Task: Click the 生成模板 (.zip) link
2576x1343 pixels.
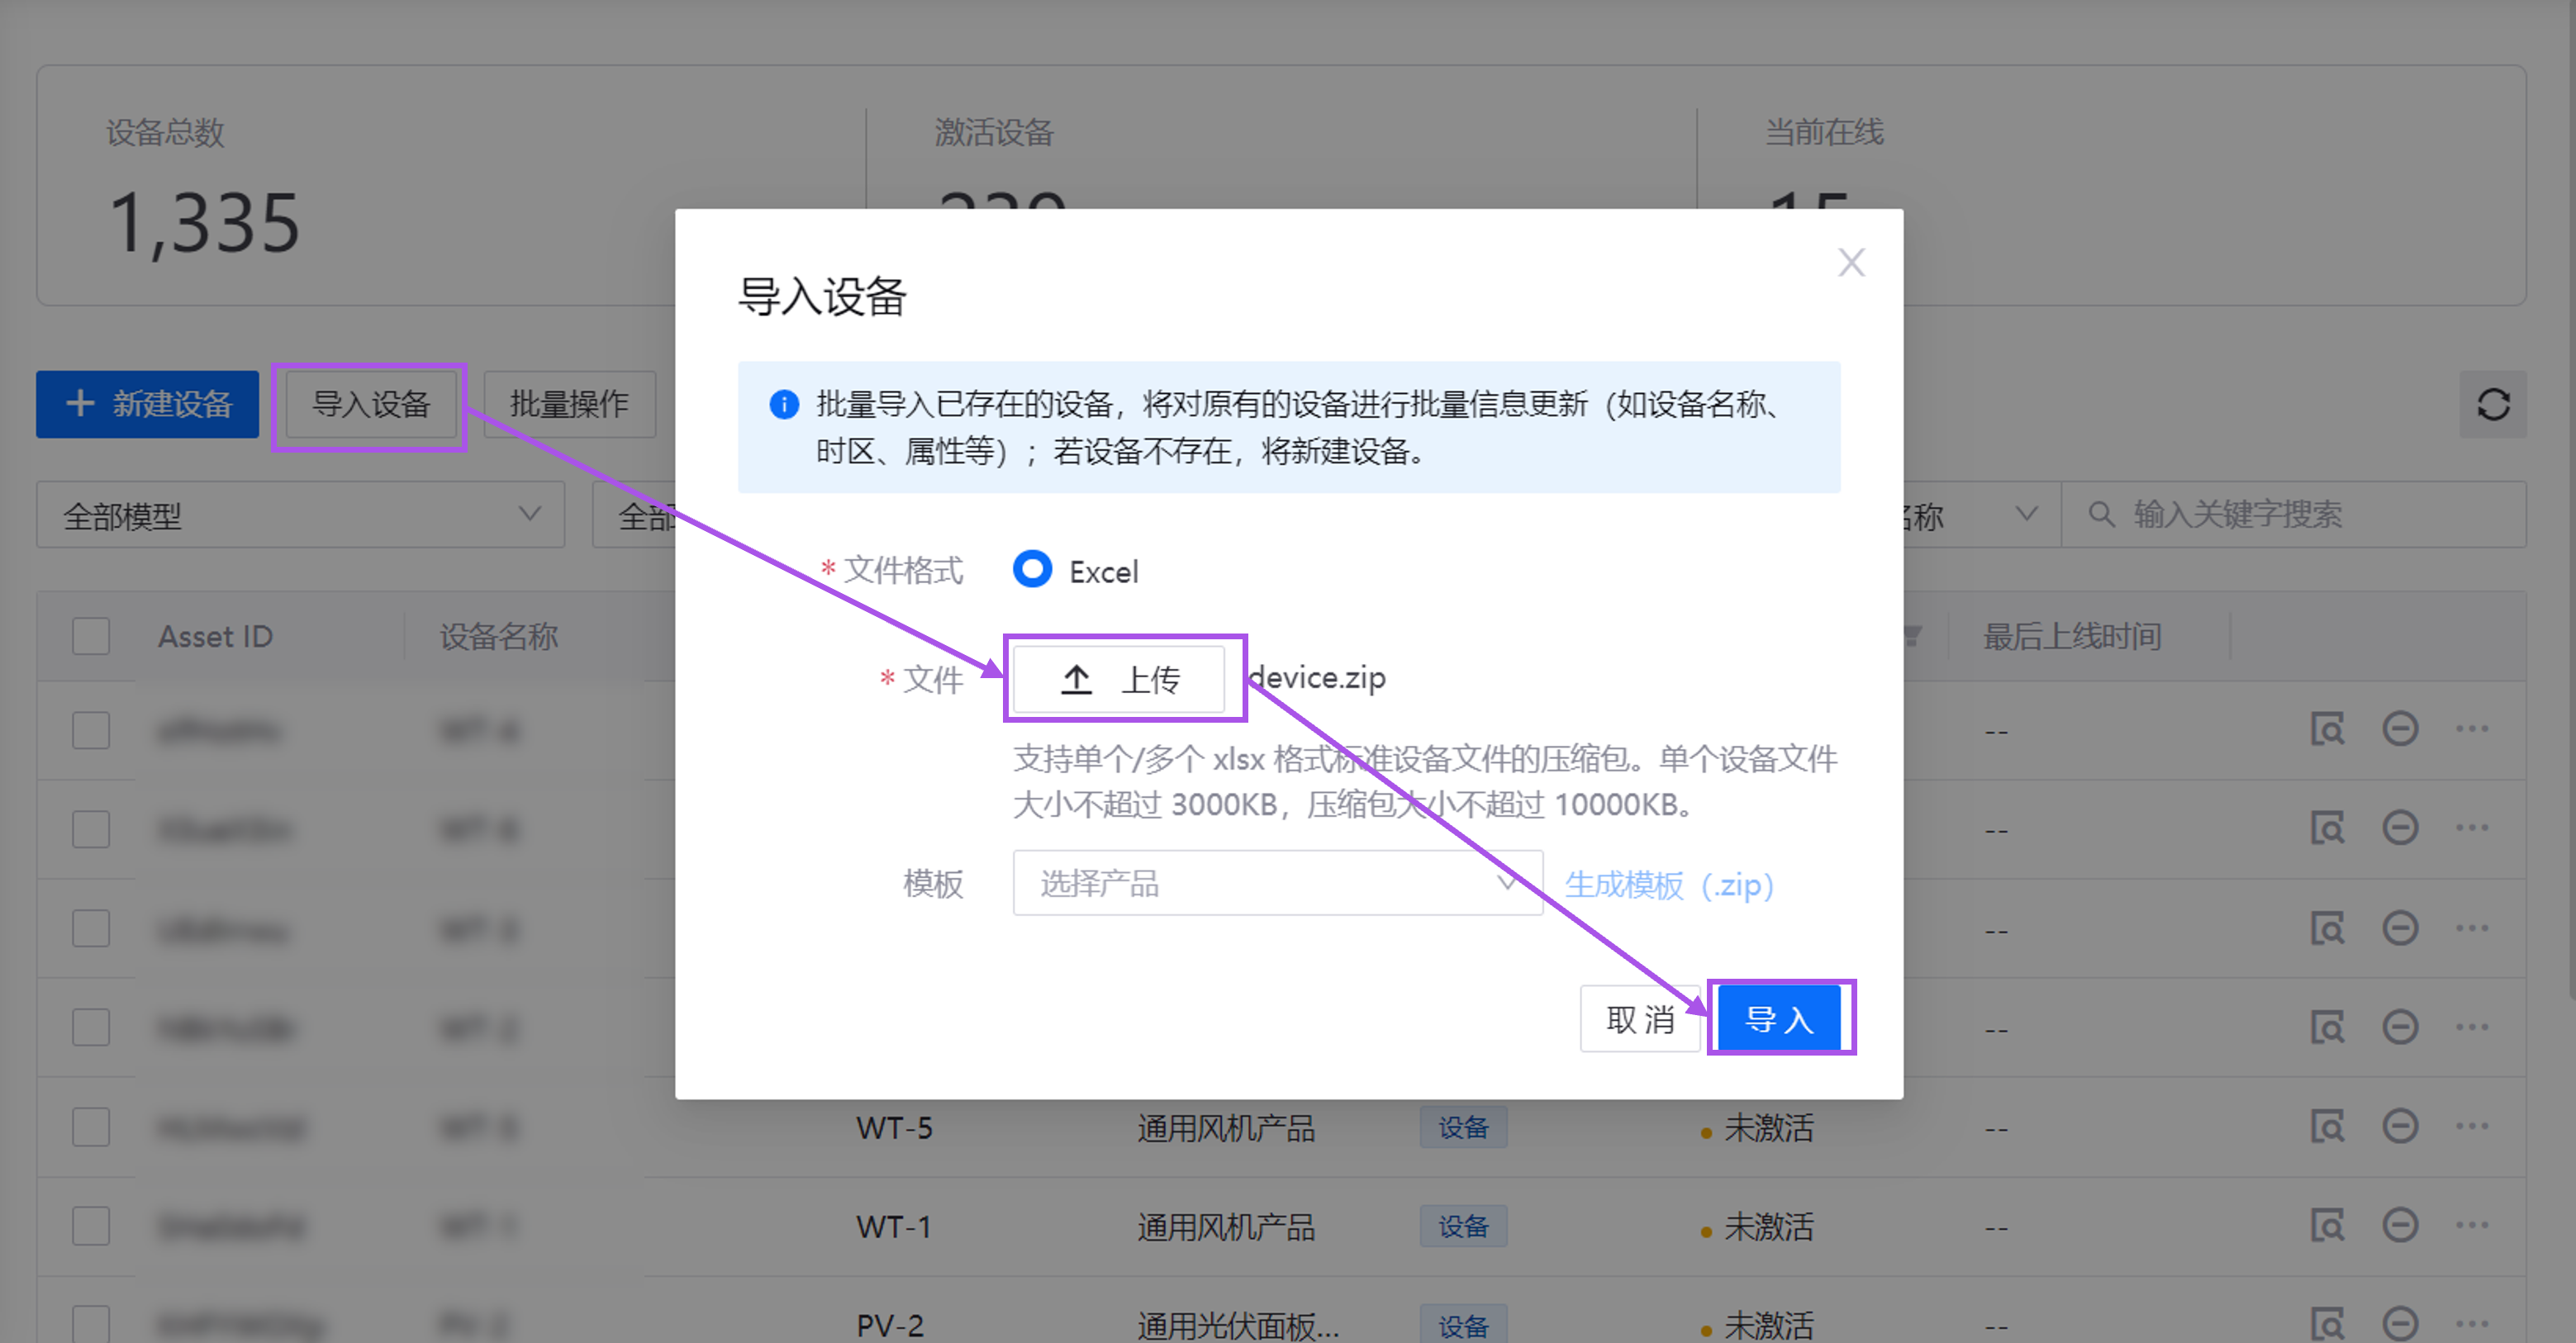Action: click(x=1669, y=885)
